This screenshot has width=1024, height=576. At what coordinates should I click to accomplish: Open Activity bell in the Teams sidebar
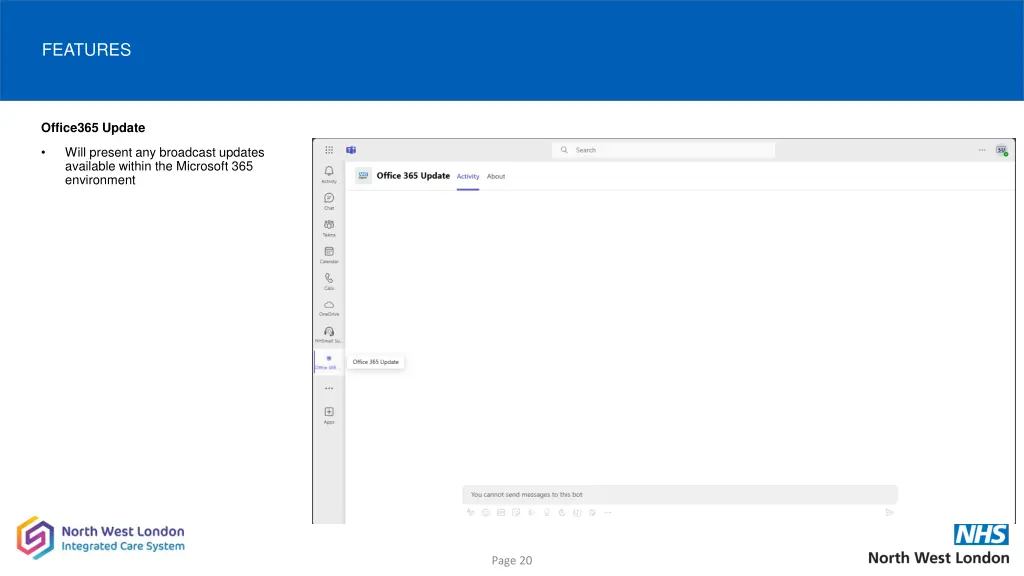(x=329, y=174)
